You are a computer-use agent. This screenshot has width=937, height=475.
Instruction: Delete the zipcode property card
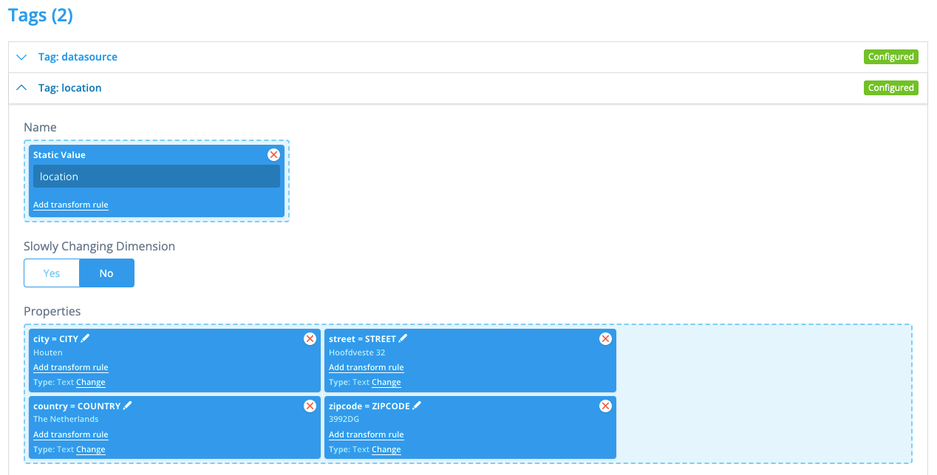605,406
